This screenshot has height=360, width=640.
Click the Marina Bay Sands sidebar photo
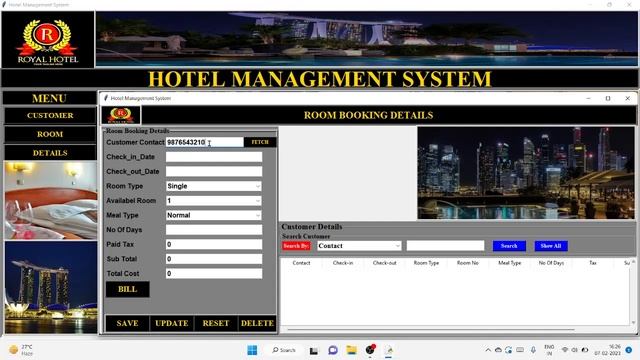(51, 287)
